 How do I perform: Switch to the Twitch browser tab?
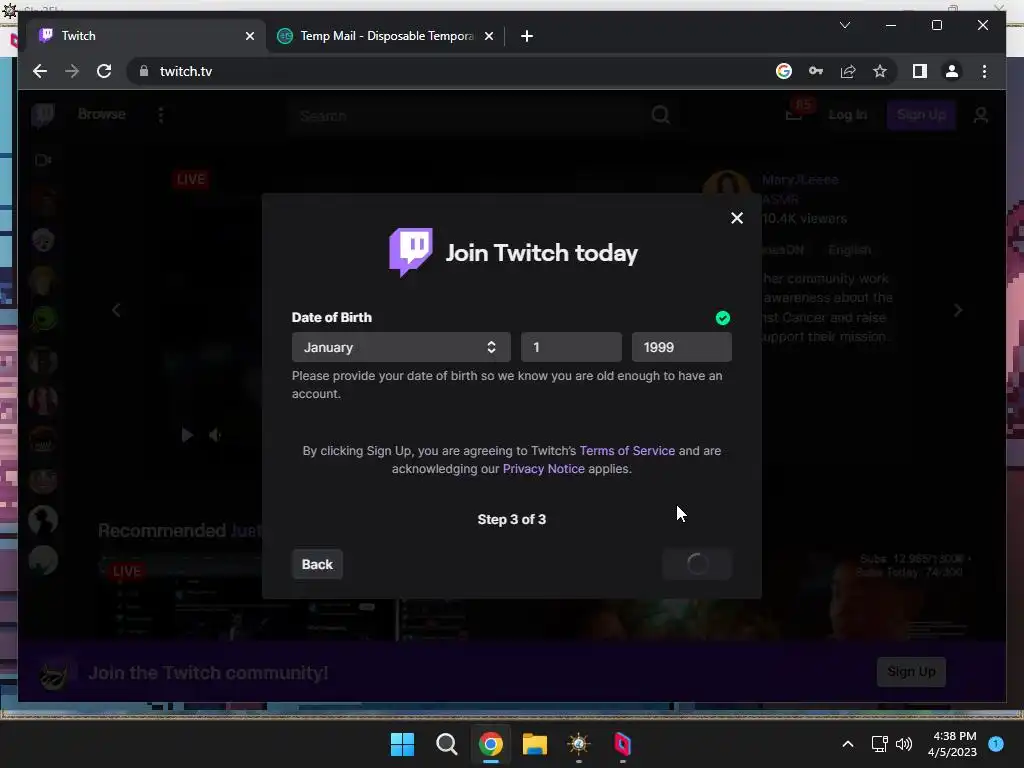coord(144,36)
